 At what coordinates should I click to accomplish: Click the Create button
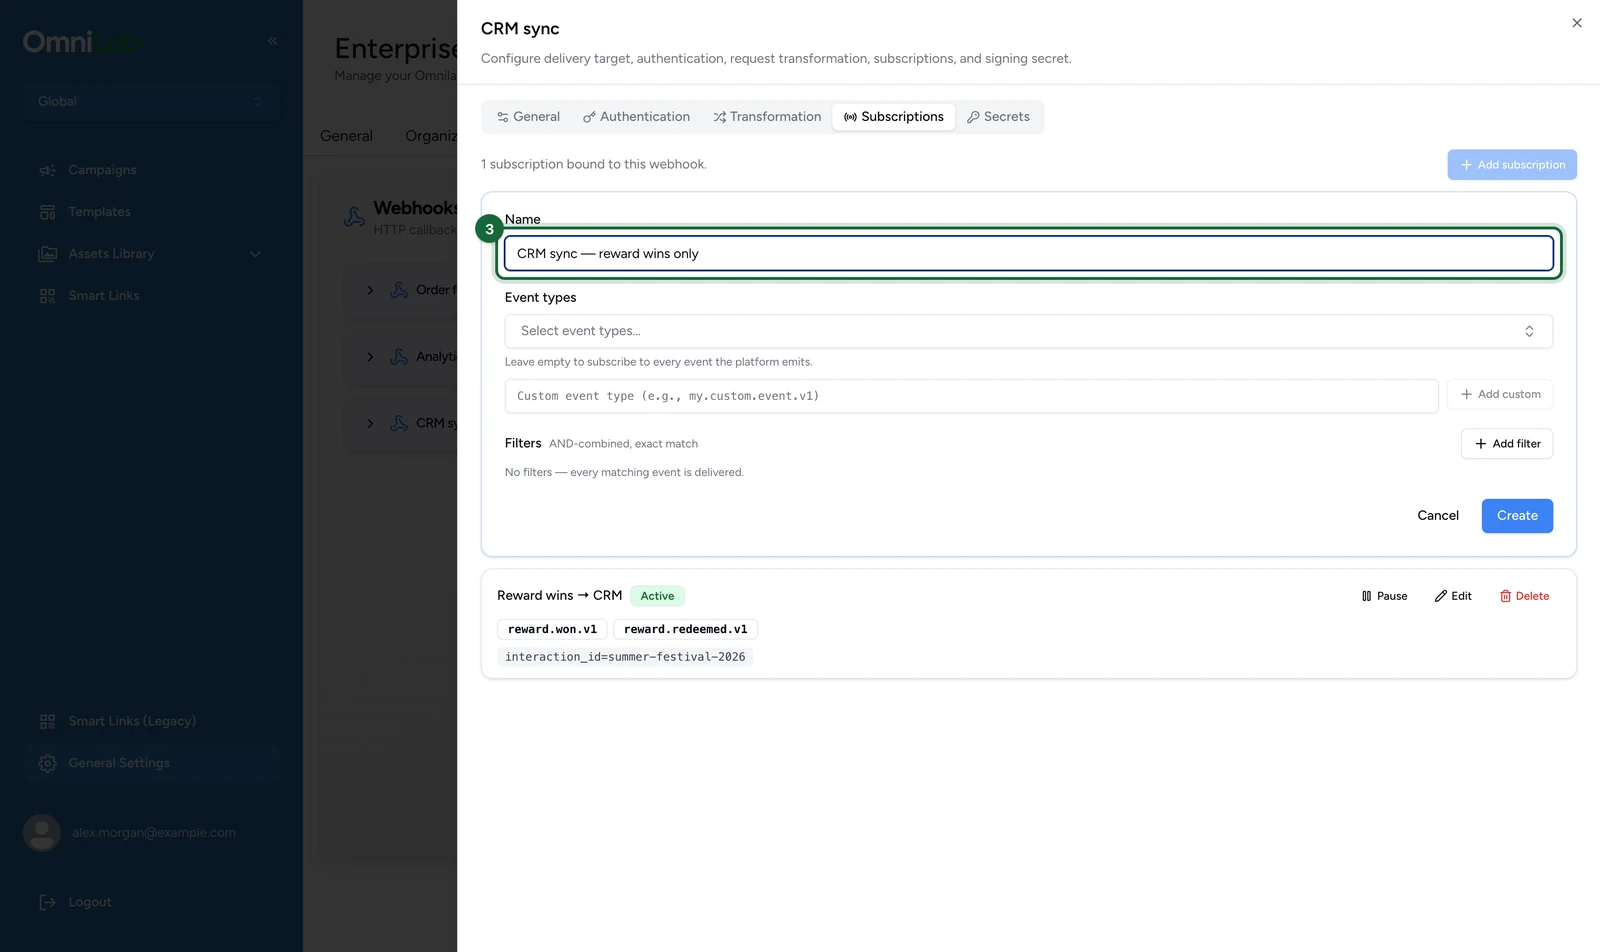pyautogui.click(x=1517, y=516)
